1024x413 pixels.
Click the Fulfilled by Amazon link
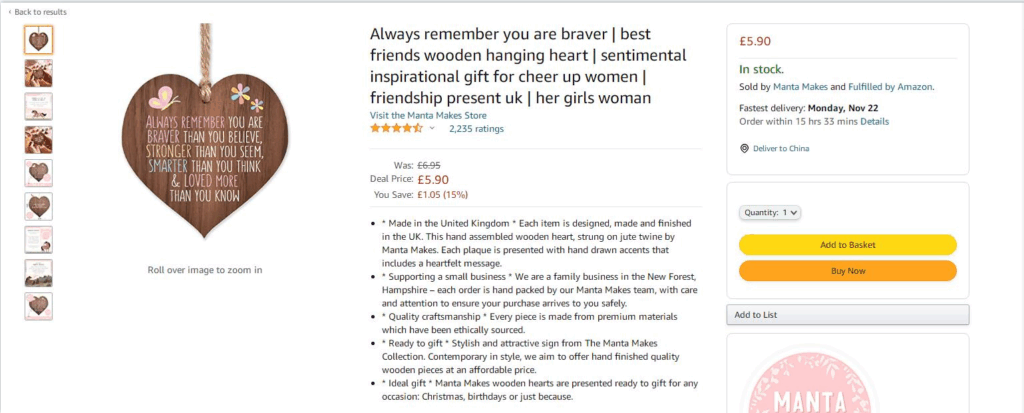pos(890,86)
